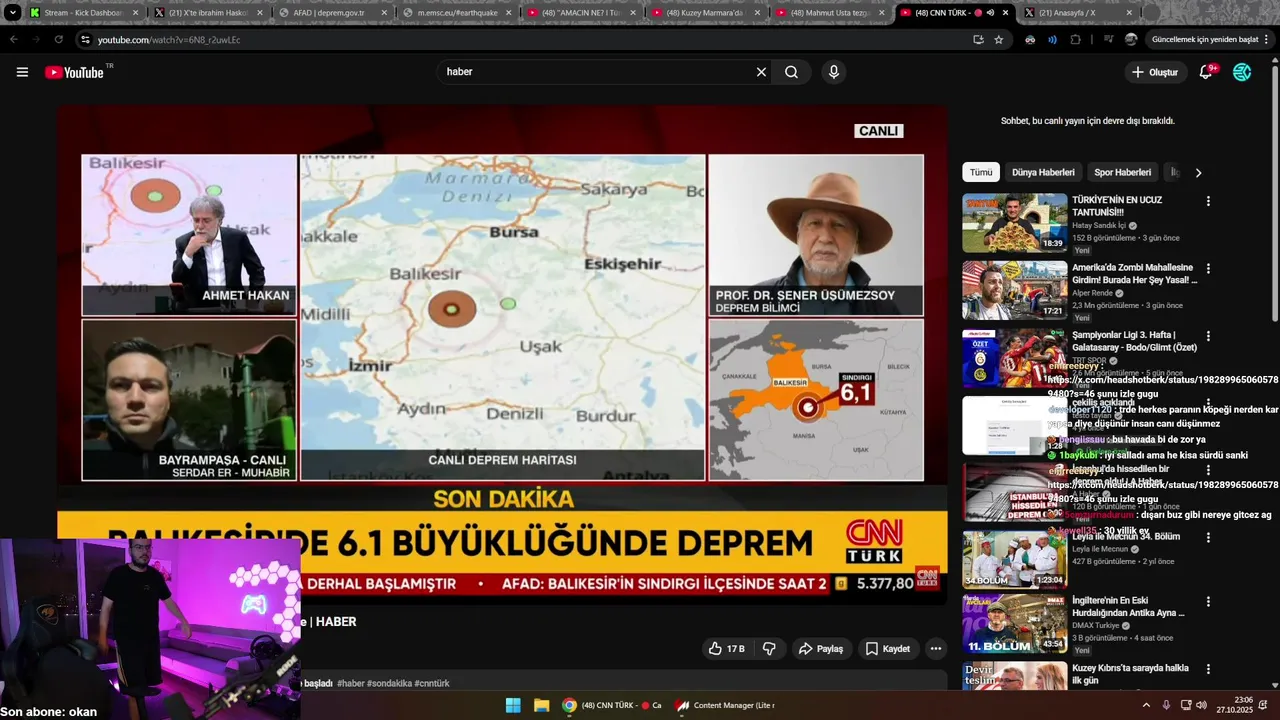Click the #sondakika hashtag link
The width and height of the screenshot is (1280, 720).
(389, 683)
